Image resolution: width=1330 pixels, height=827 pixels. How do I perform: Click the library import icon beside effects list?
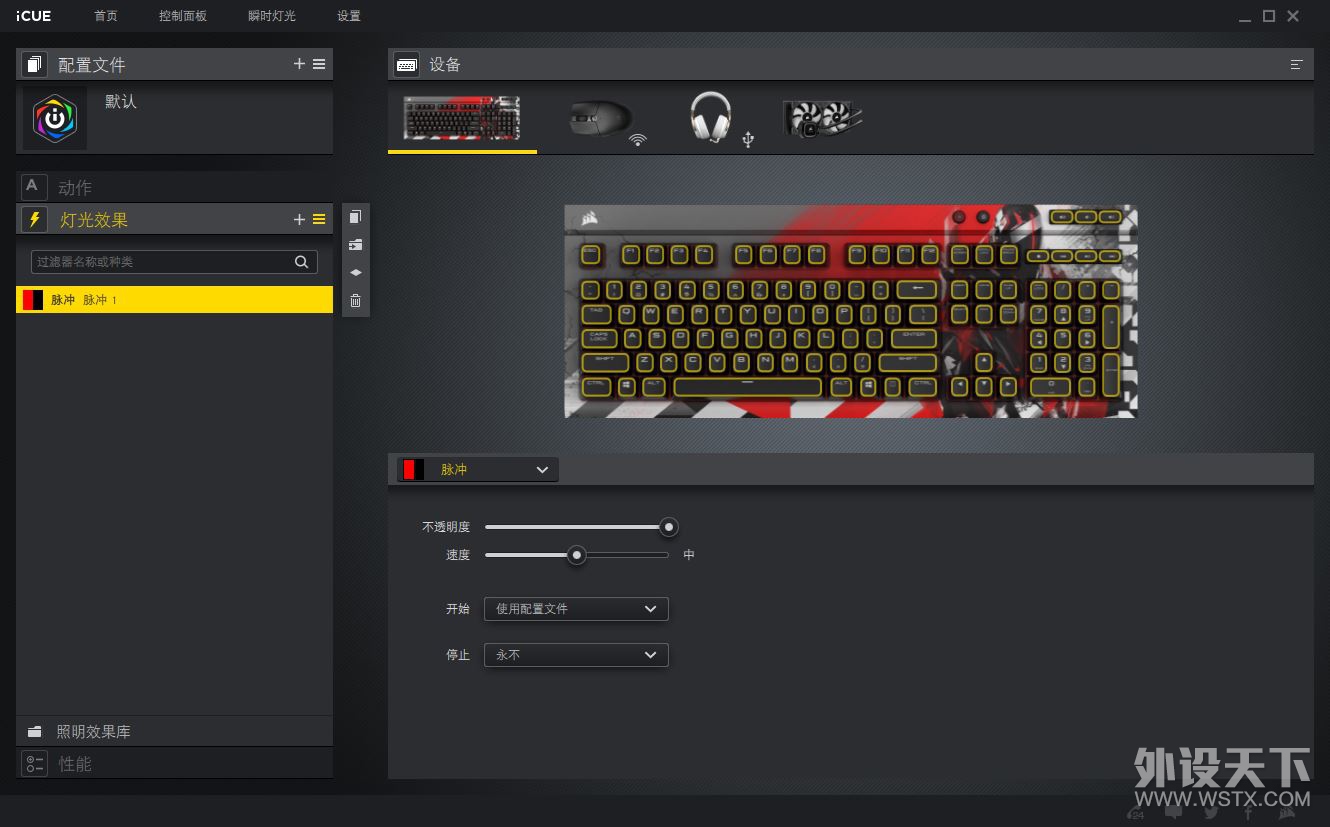pos(355,245)
